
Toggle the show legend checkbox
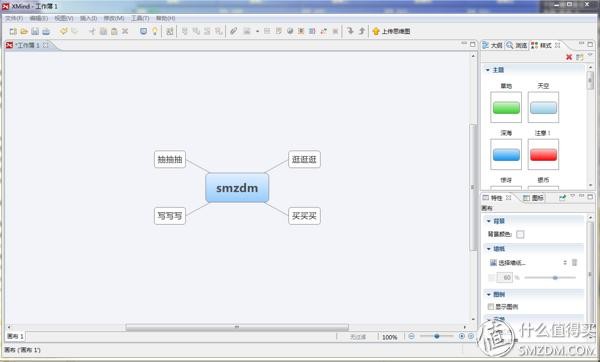pos(491,307)
